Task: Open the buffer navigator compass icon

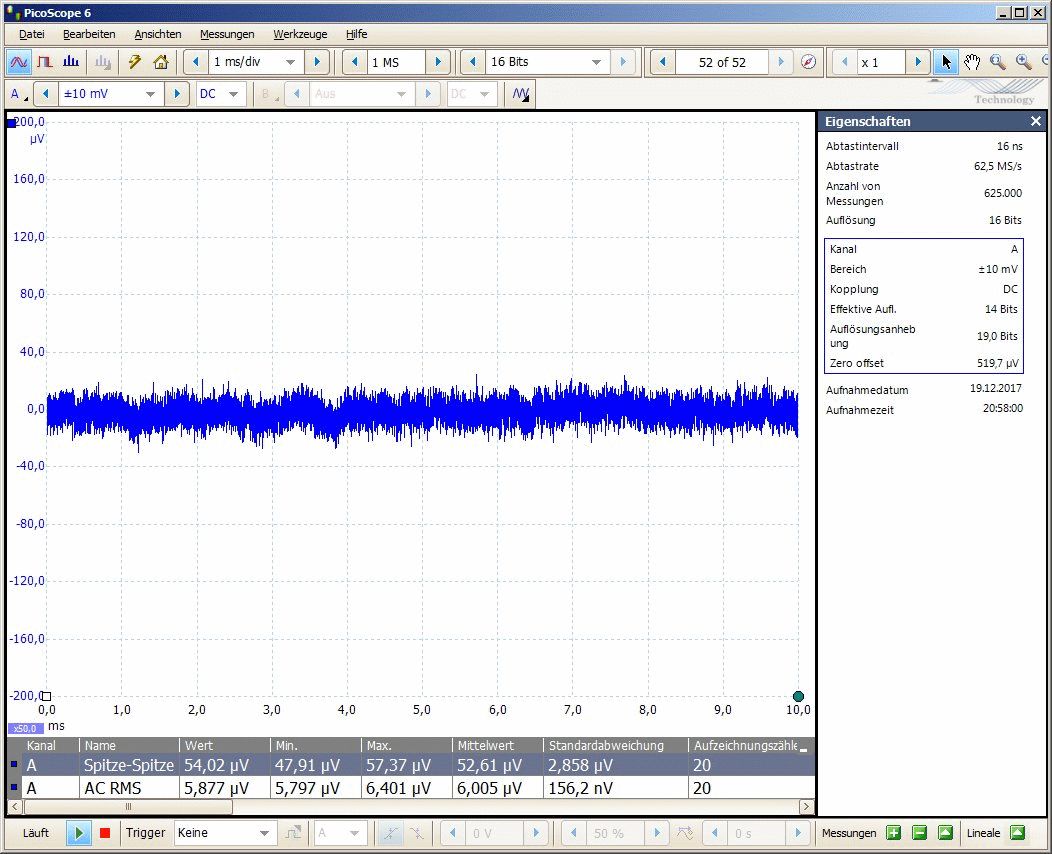Action: [x=809, y=62]
